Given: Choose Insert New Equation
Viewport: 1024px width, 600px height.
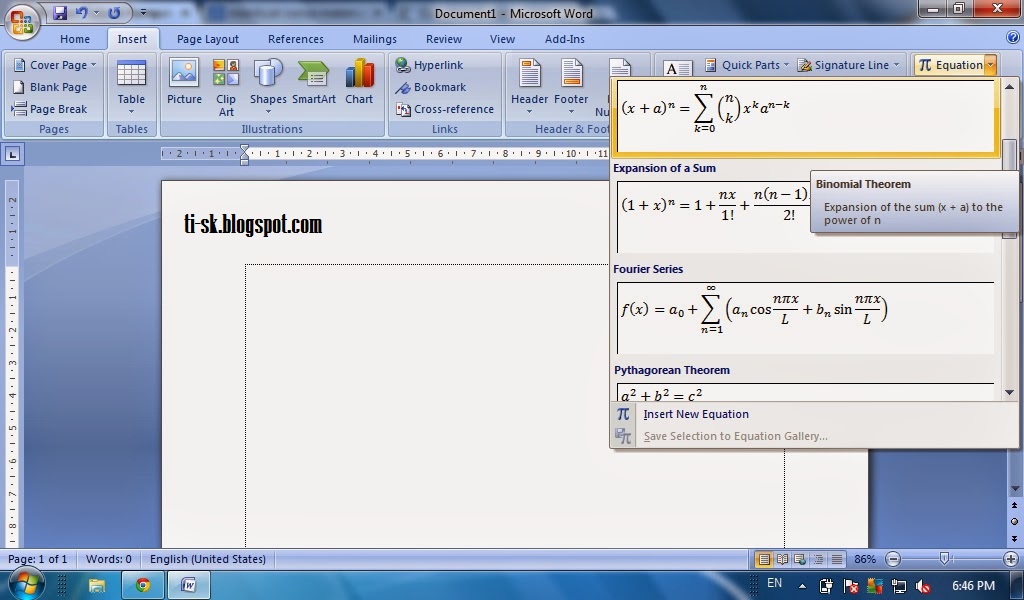Looking at the screenshot, I should click(x=696, y=413).
